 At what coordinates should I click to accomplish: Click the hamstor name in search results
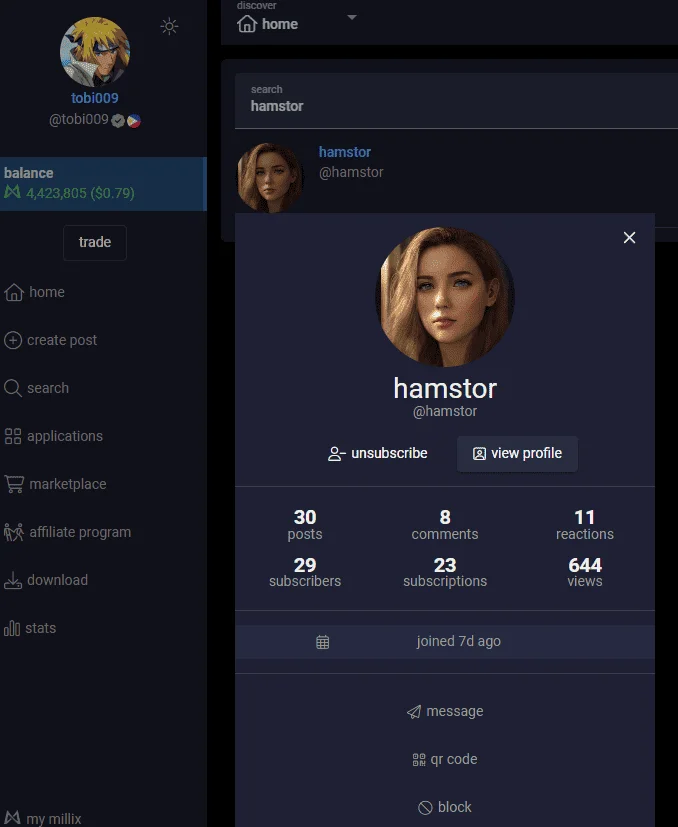pyautogui.click(x=345, y=152)
